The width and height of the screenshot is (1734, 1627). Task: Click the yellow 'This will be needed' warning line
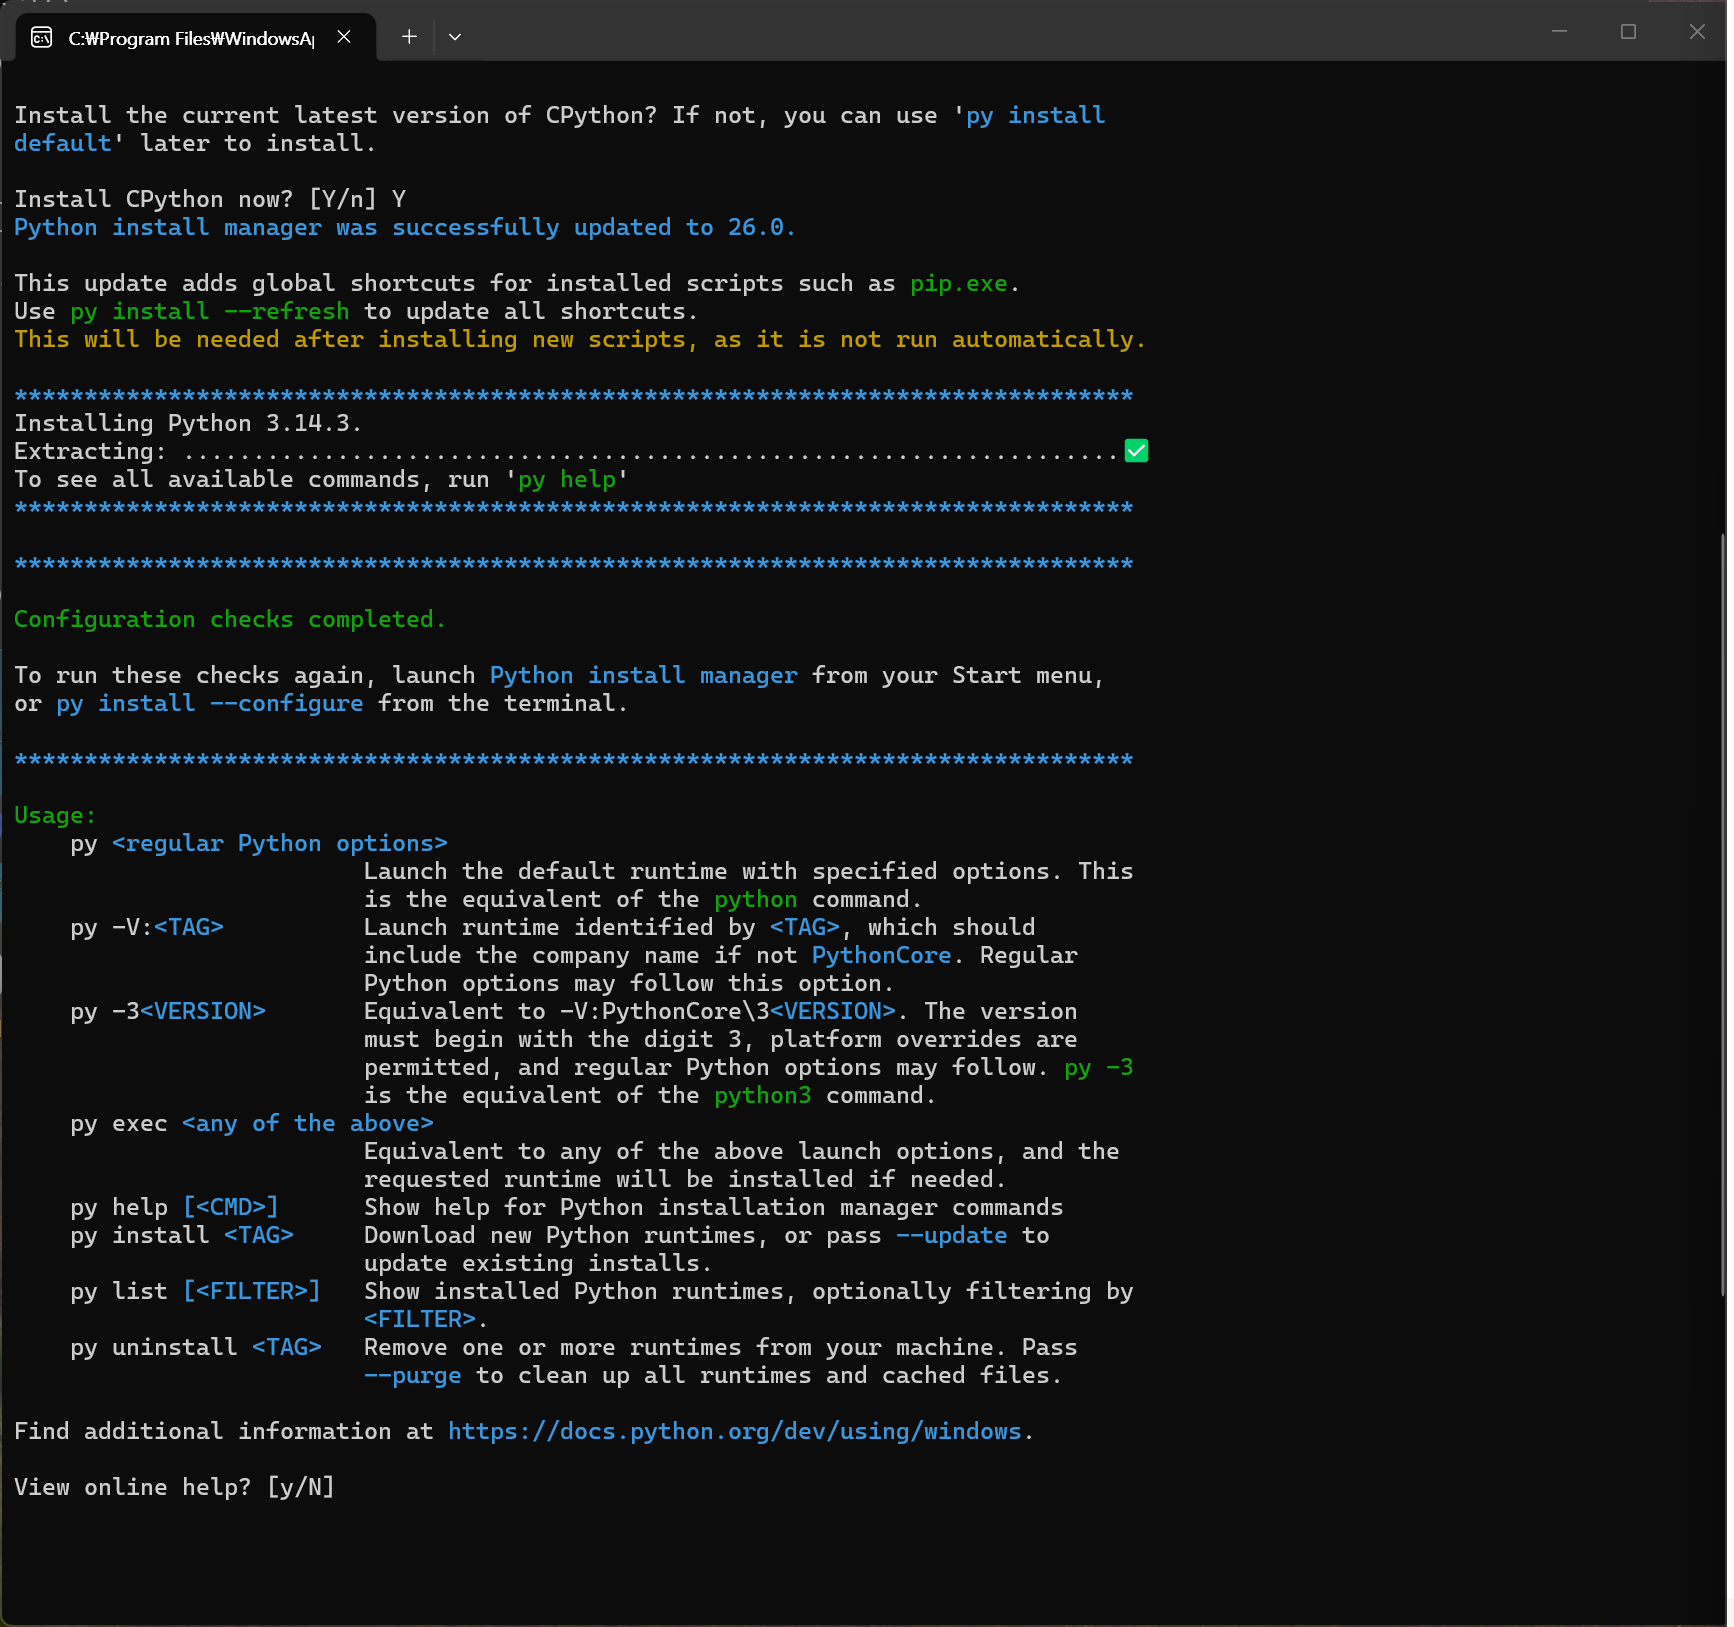(580, 339)
